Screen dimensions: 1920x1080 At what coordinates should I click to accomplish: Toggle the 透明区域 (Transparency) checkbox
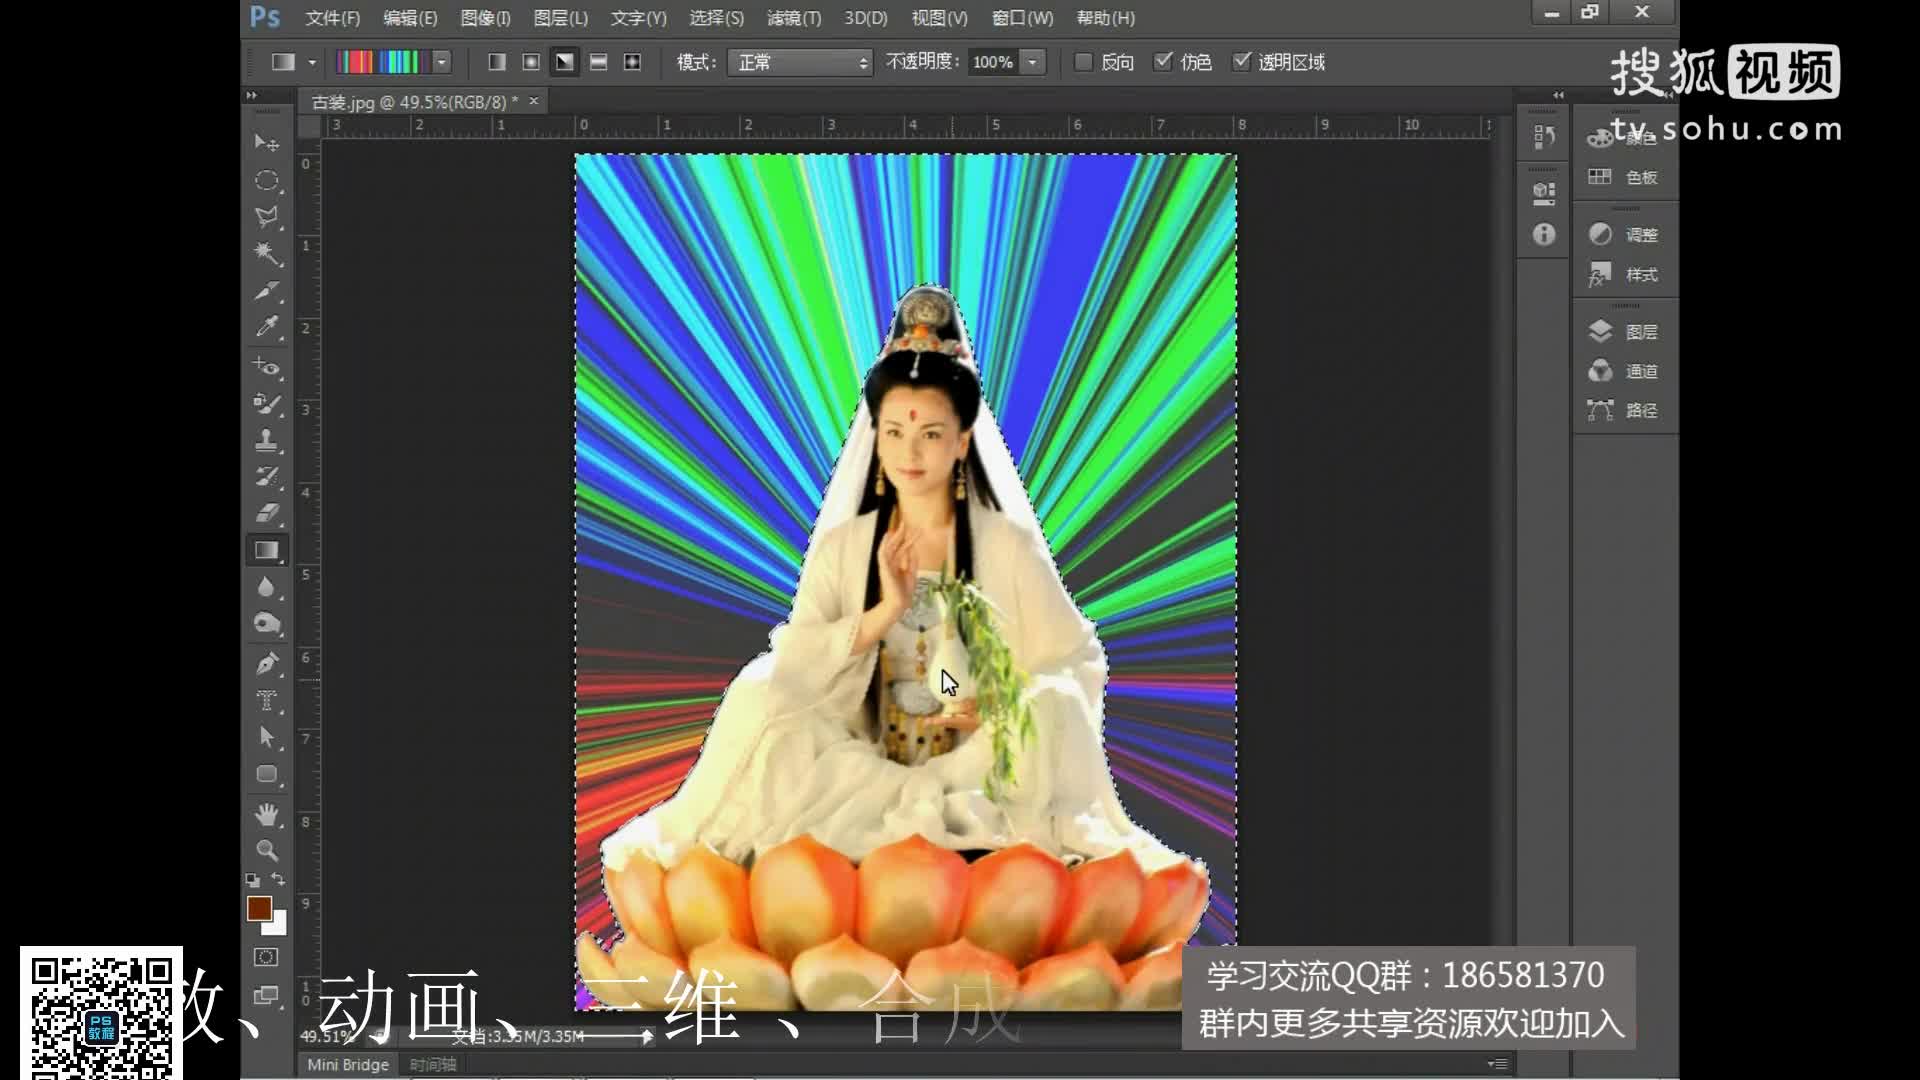coord(1241,62)
